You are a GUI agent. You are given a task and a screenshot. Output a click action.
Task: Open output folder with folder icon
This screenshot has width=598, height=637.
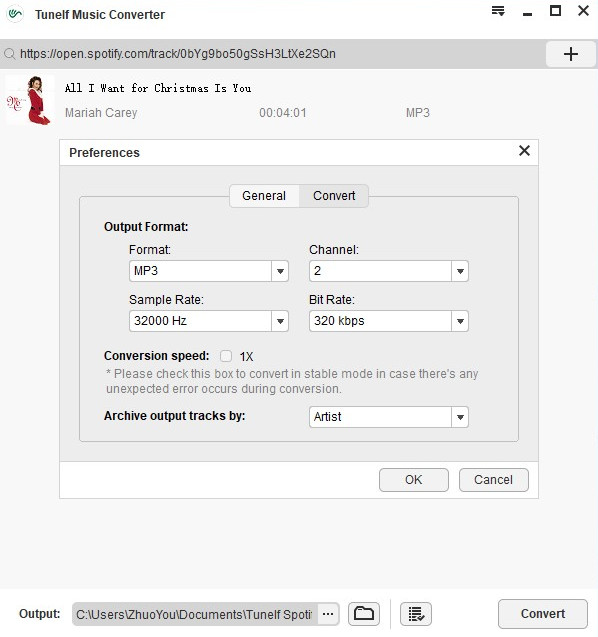pos(364,613)
